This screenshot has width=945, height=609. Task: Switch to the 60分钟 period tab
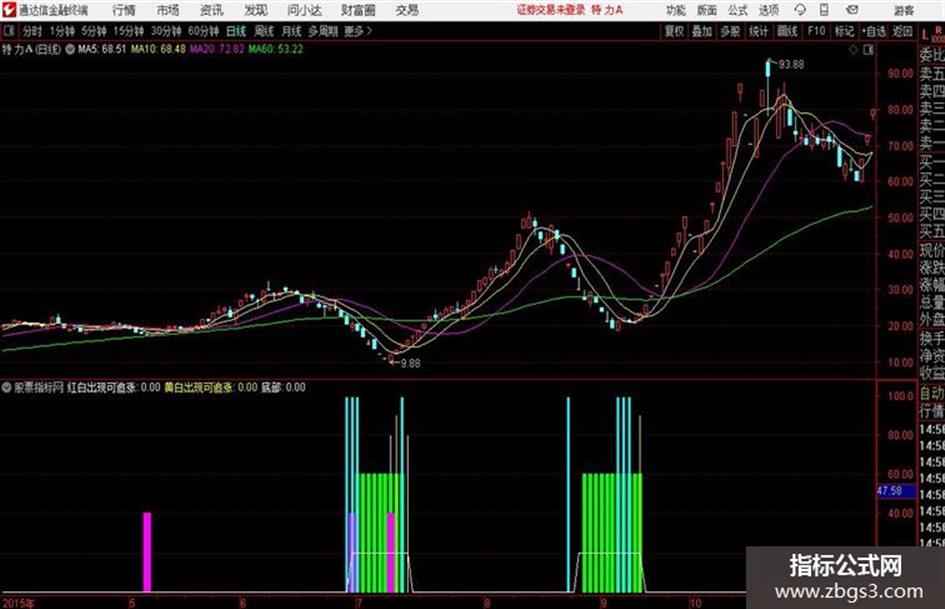click(x=204, y=31)
